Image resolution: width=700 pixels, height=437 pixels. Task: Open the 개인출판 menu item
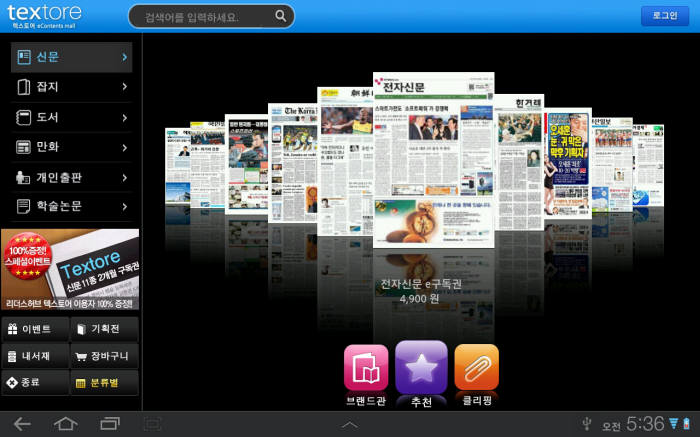click(70, 177)
